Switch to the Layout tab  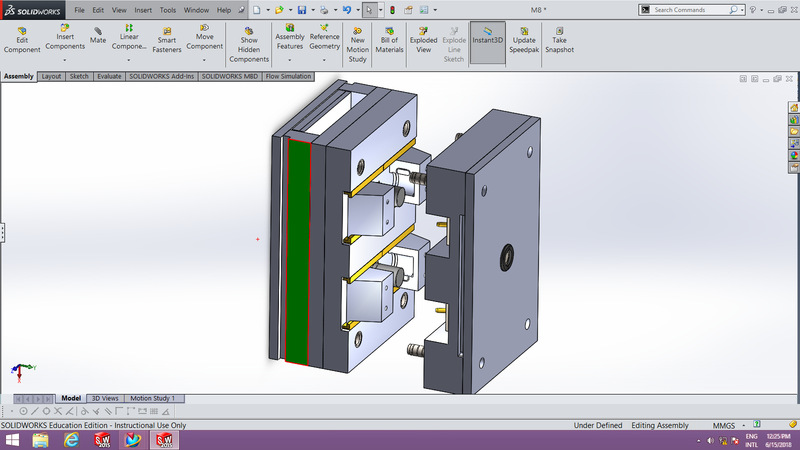(51, 76)
